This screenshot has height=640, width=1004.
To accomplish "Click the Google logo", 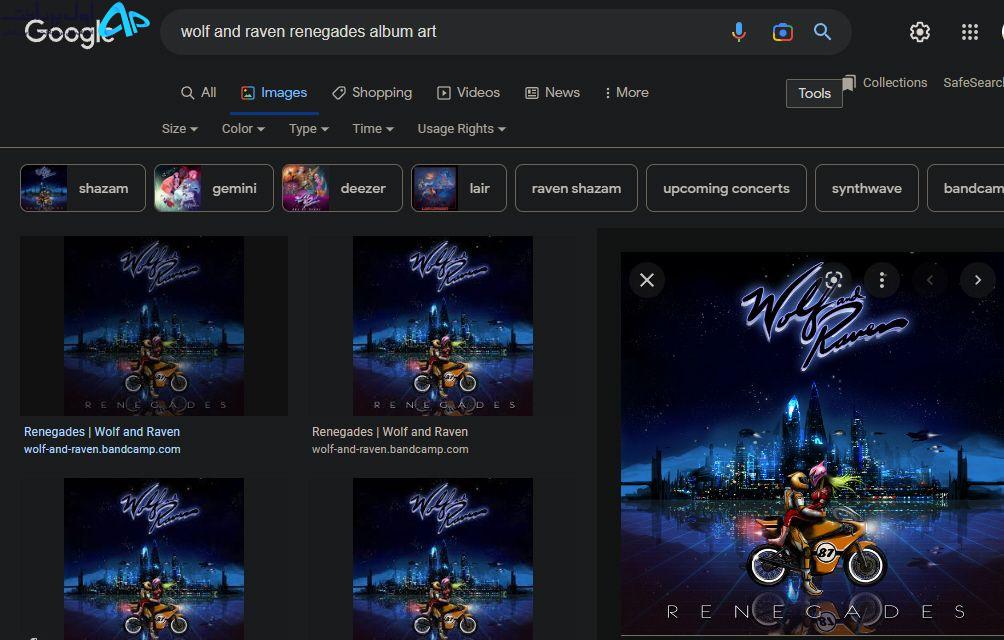I will (69, 32).
